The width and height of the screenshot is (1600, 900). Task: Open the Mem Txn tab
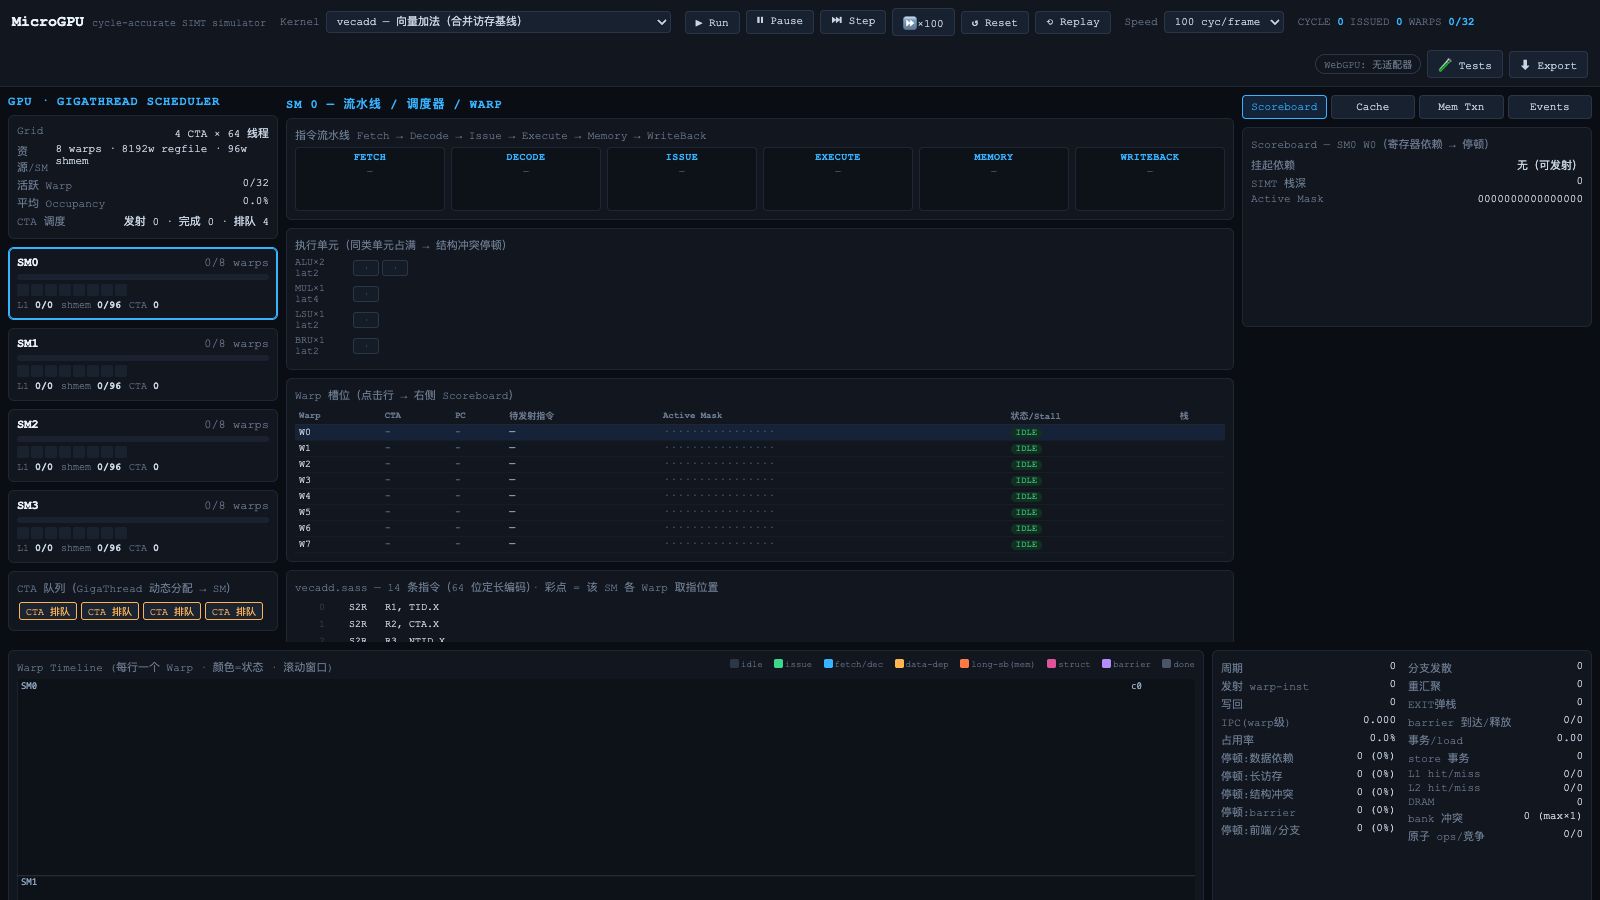1460,107
